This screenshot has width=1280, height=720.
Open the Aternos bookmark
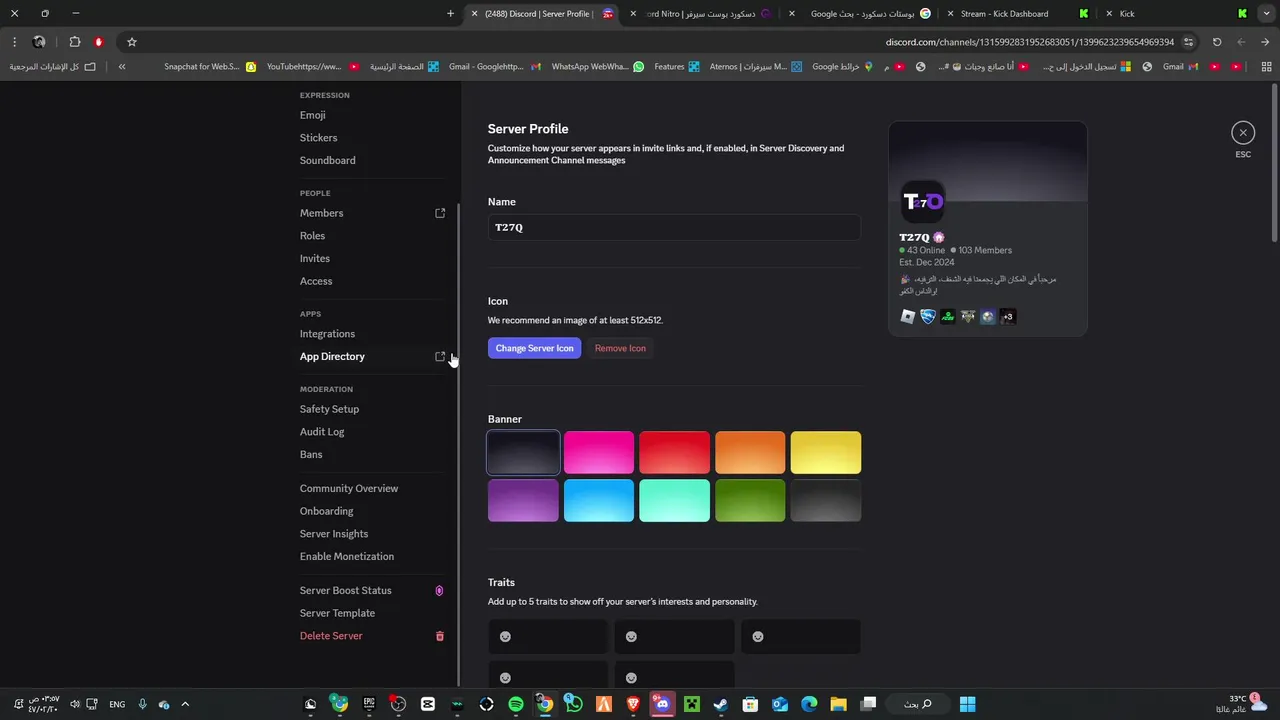(754, 67)
